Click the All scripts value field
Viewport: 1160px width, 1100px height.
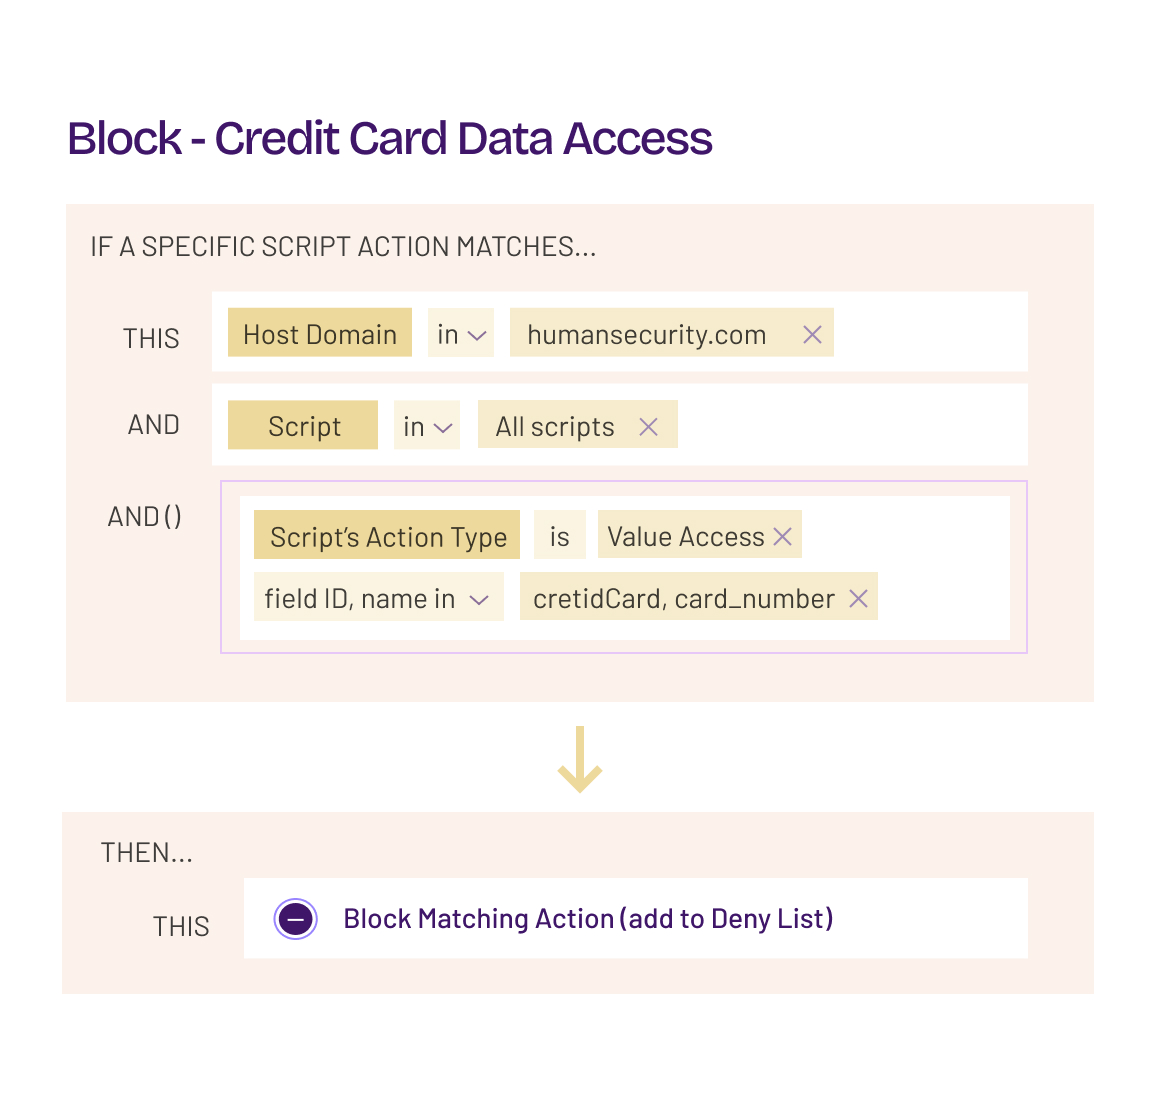(555, 427)
